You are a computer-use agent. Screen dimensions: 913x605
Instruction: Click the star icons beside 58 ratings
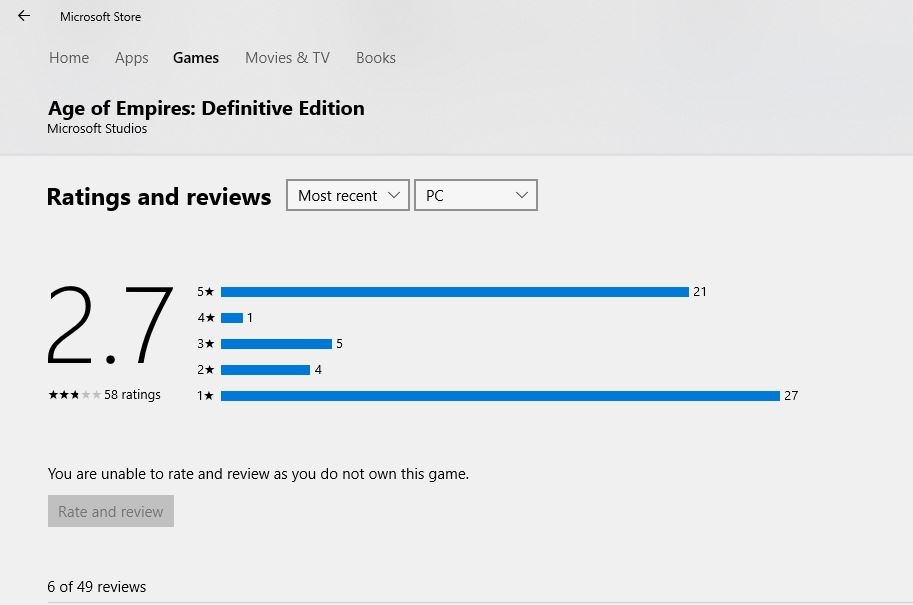tap(73, 395)
